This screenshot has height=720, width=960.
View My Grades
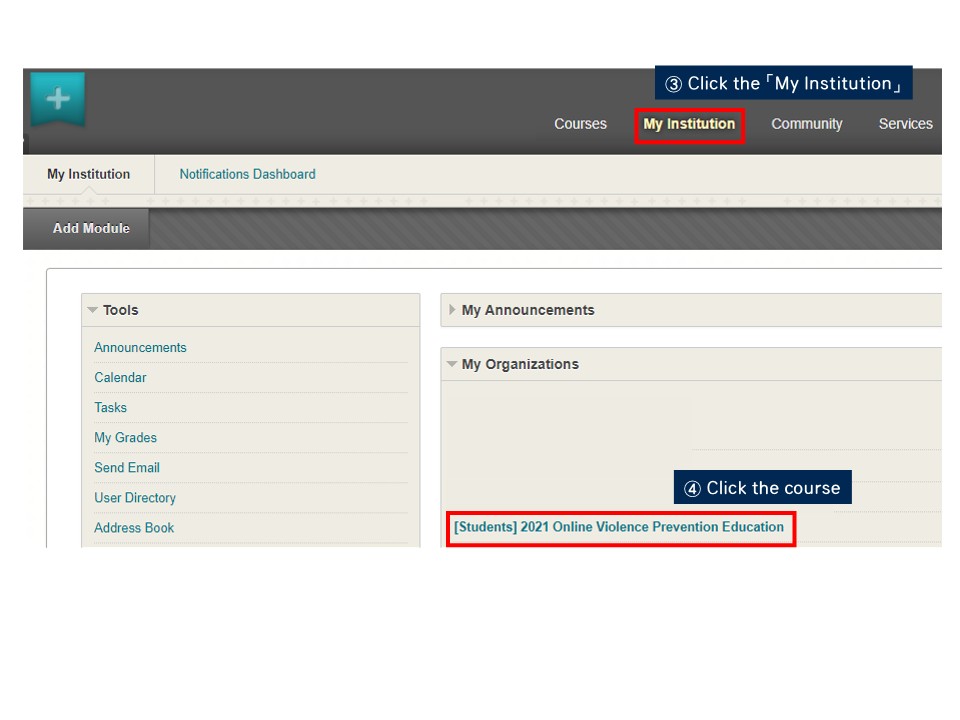pos(125,438)
